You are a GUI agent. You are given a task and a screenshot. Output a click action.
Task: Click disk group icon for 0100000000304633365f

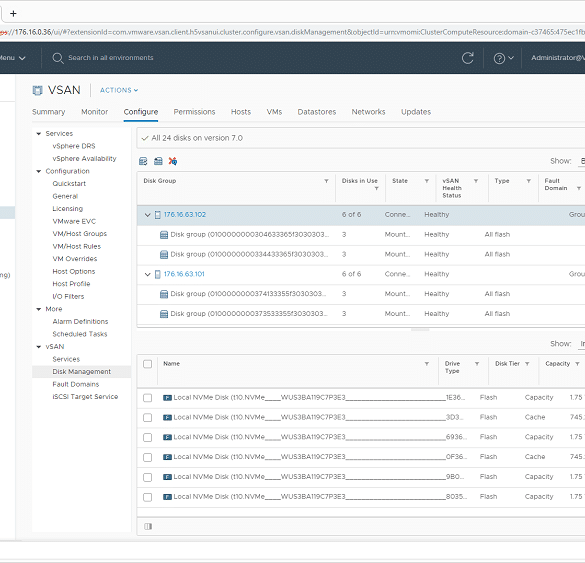(x=163, y=235)
